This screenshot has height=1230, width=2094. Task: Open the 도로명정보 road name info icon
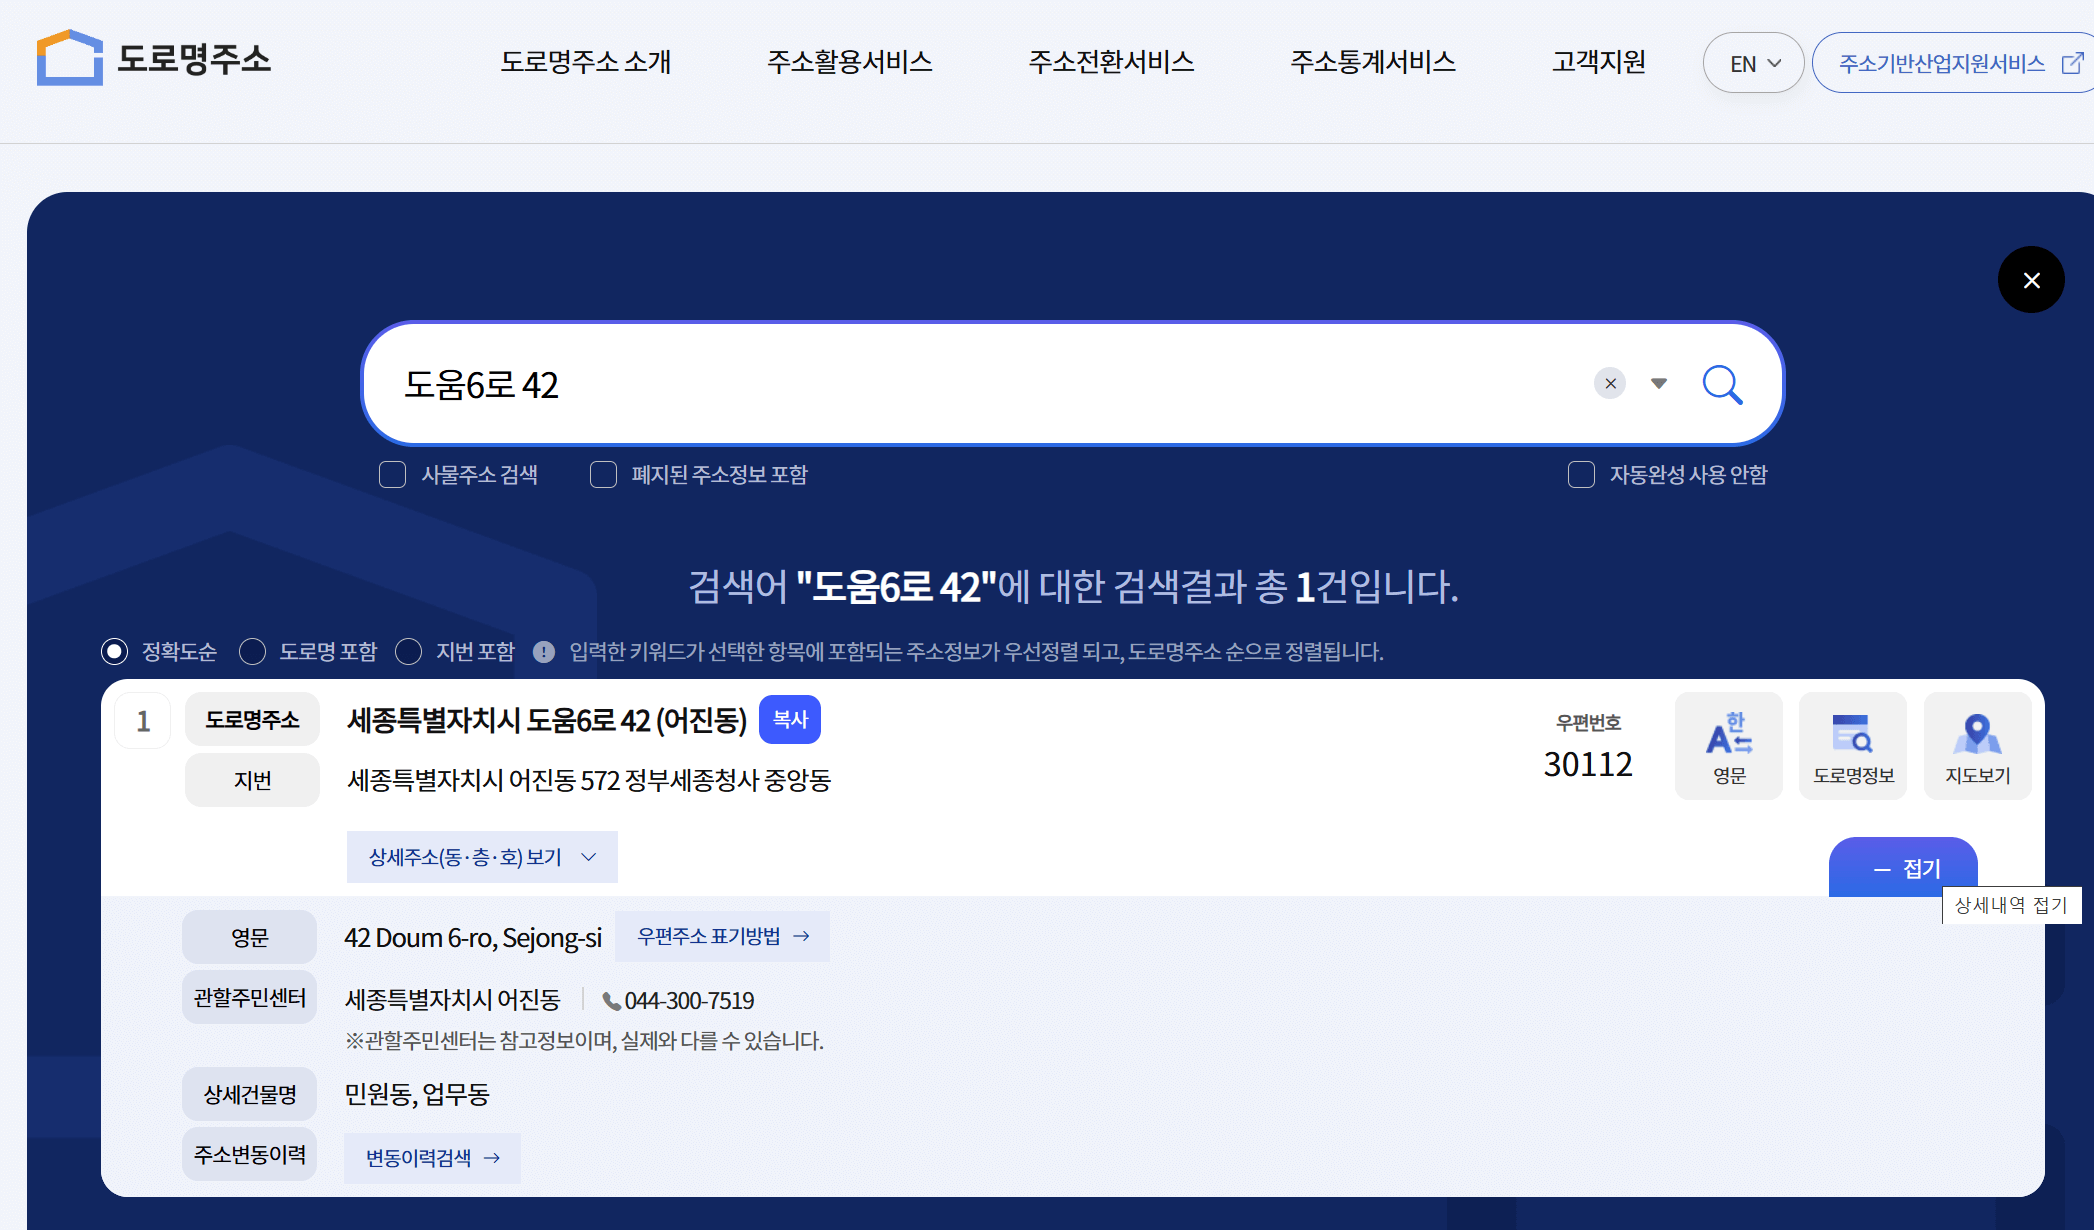coord(1852,745)
